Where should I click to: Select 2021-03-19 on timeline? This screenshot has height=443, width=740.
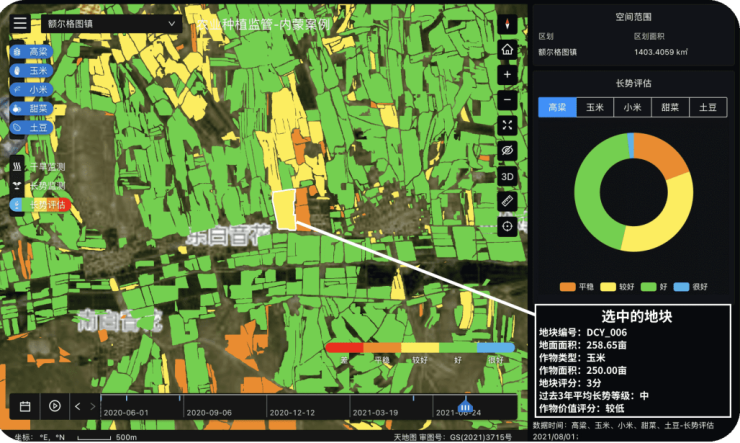click(375, 412)
